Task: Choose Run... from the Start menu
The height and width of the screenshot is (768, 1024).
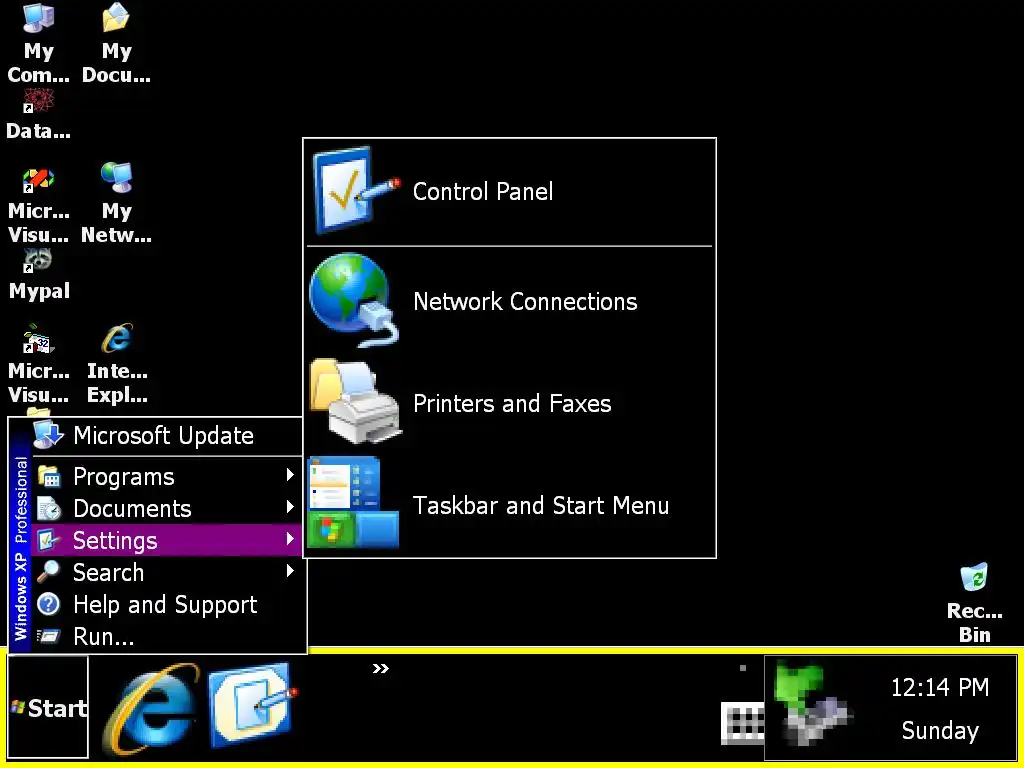Action: [167, 635]
